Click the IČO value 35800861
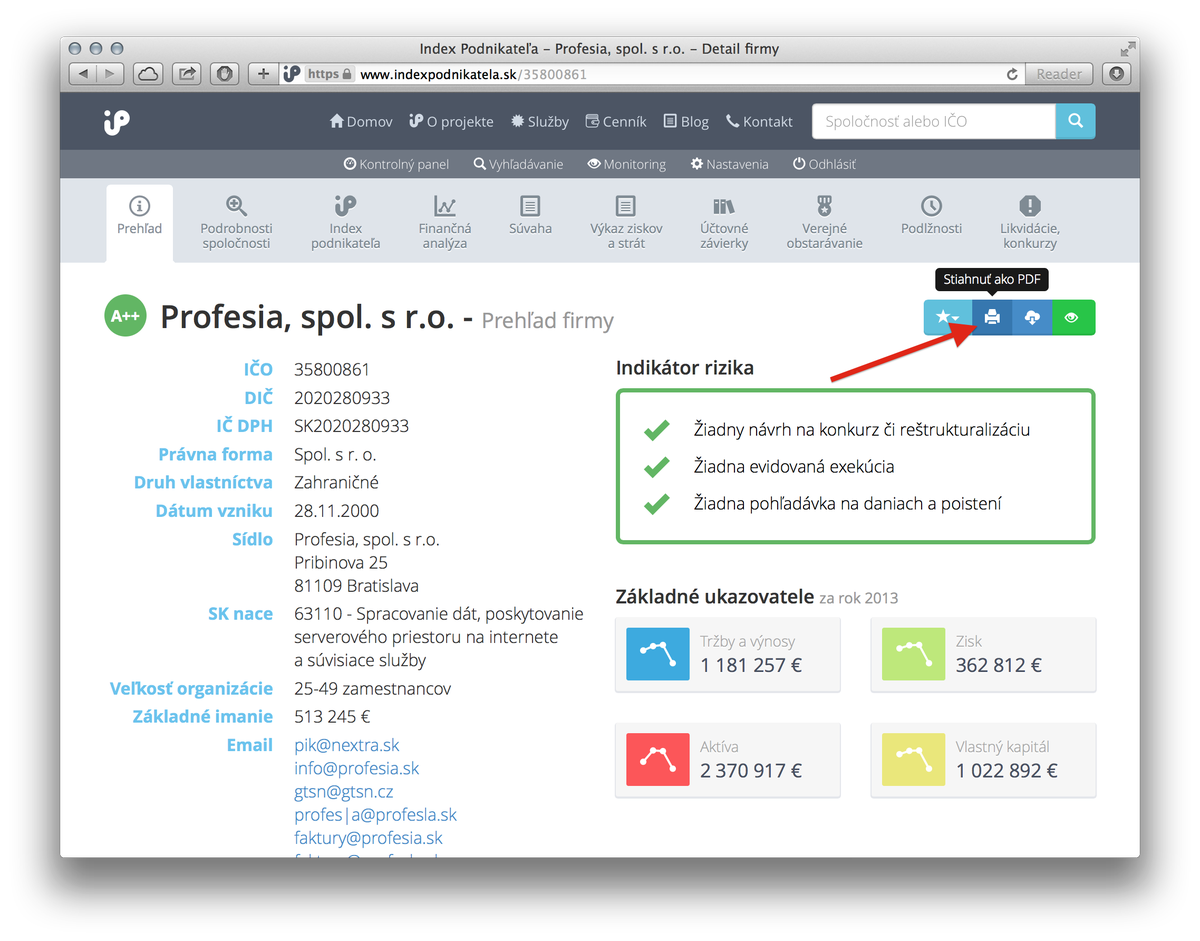 (332, 370)
